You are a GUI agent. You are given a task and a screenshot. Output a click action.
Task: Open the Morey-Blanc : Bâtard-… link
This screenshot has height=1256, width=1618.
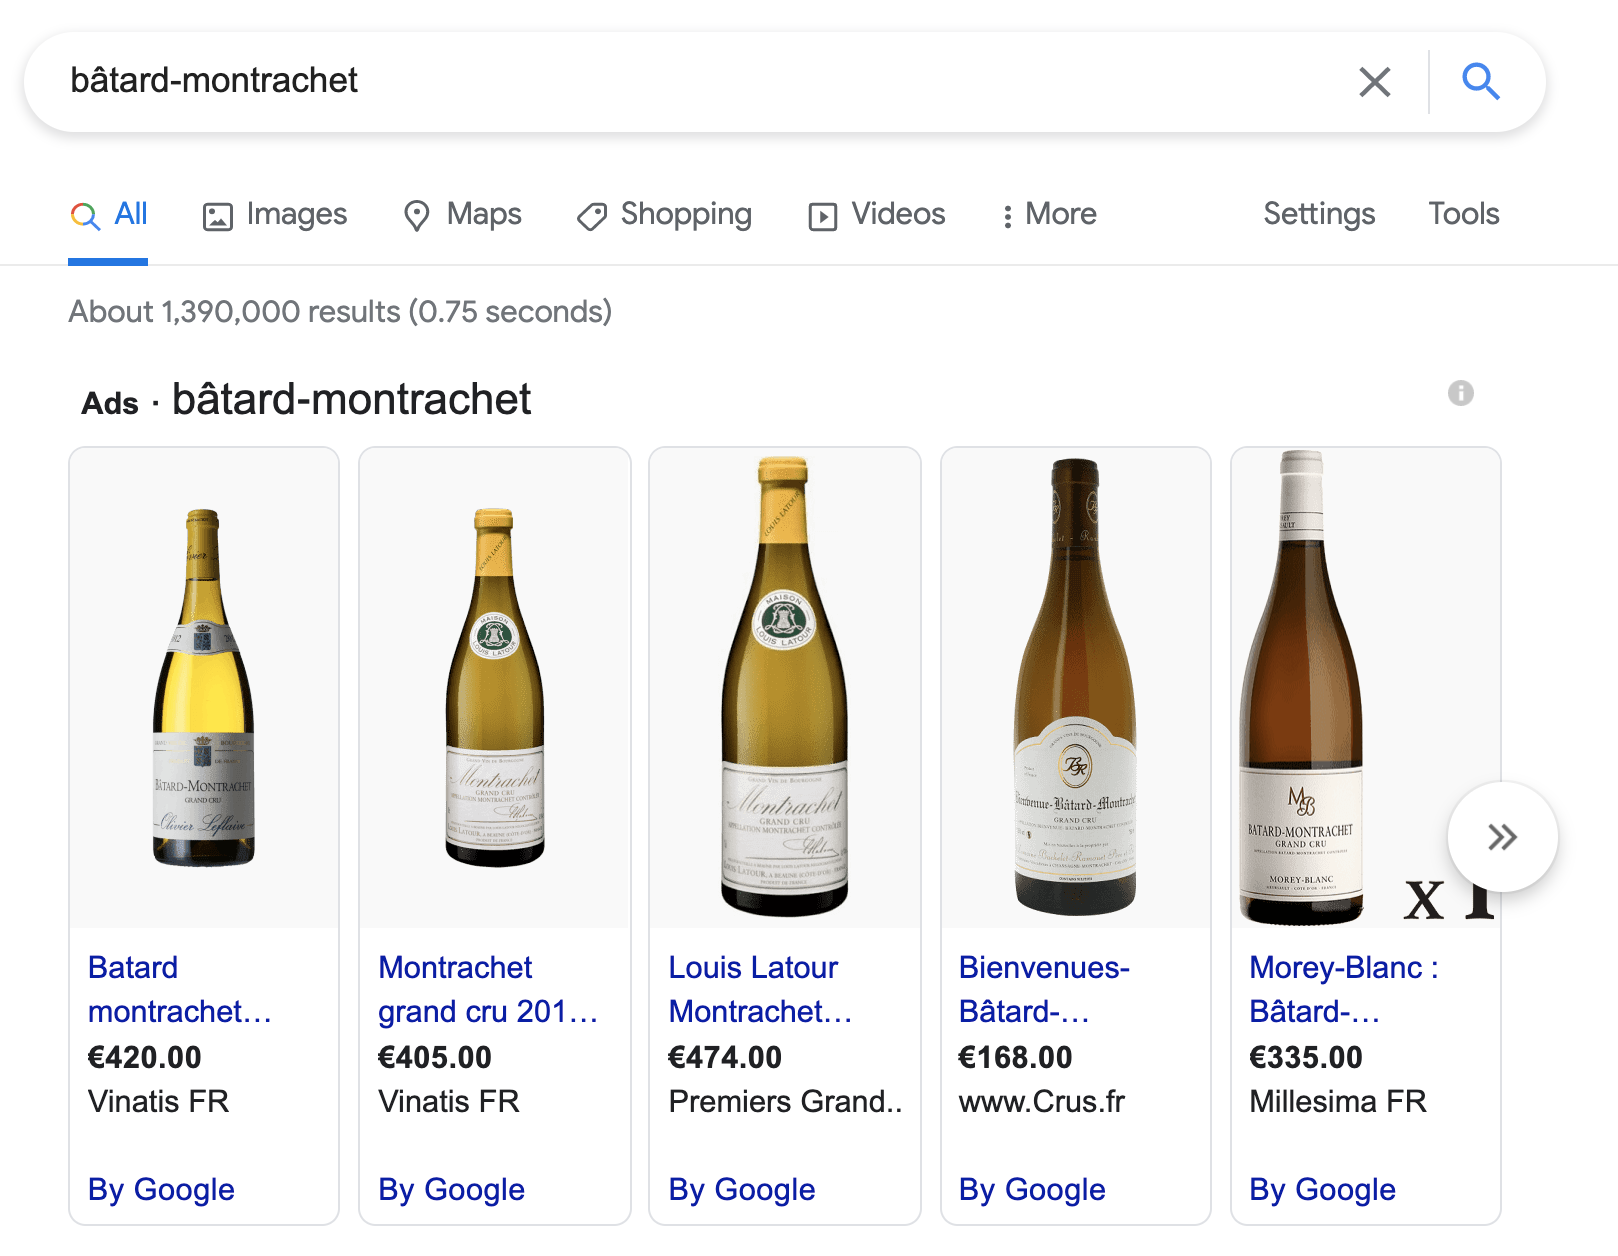coord(1344,989)
